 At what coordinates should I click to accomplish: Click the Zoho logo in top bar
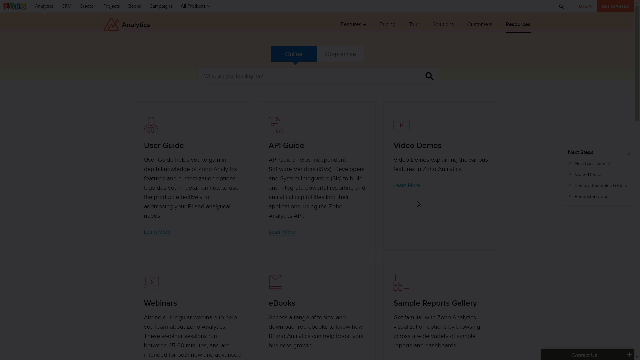point(14,6)
